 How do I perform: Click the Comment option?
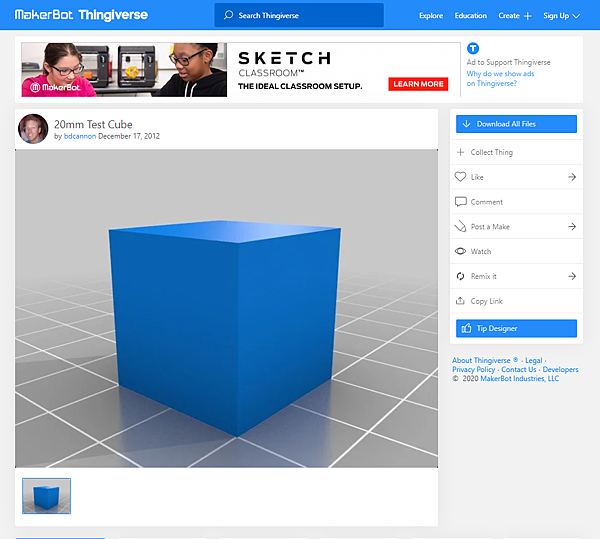click(x=516, y=202)
